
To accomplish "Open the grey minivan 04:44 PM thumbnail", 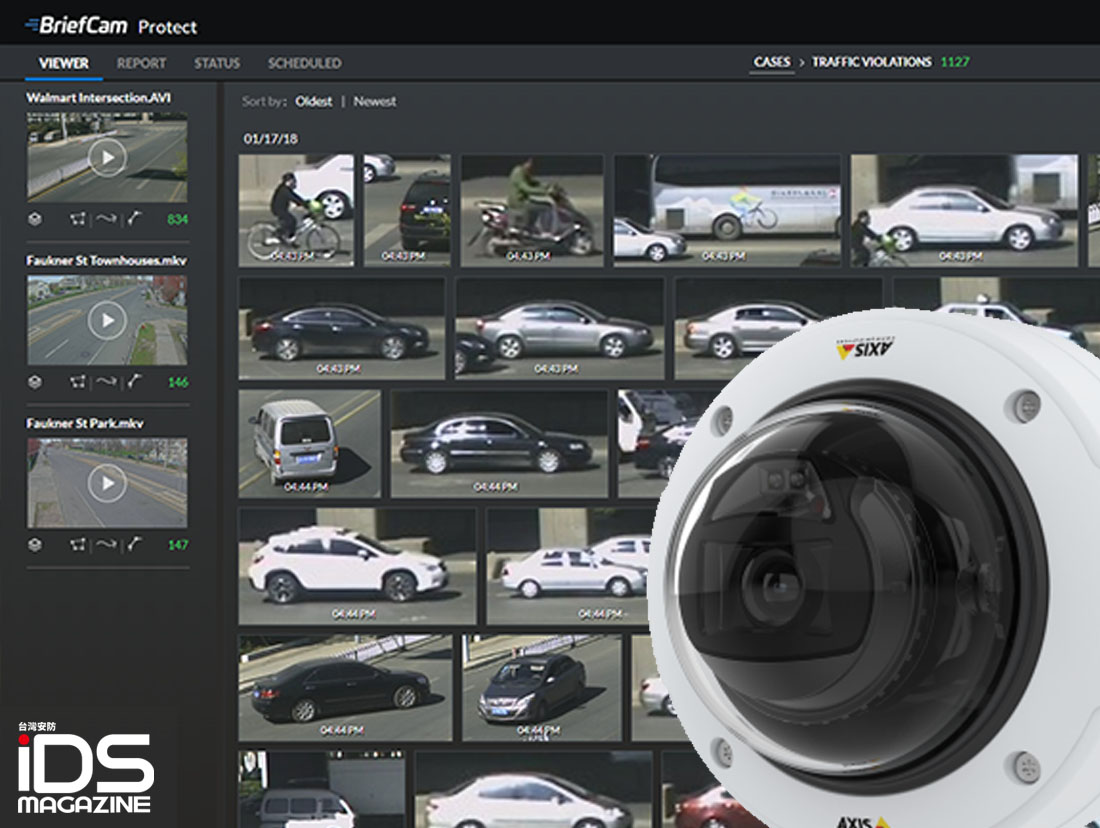I will click(309, 443).
